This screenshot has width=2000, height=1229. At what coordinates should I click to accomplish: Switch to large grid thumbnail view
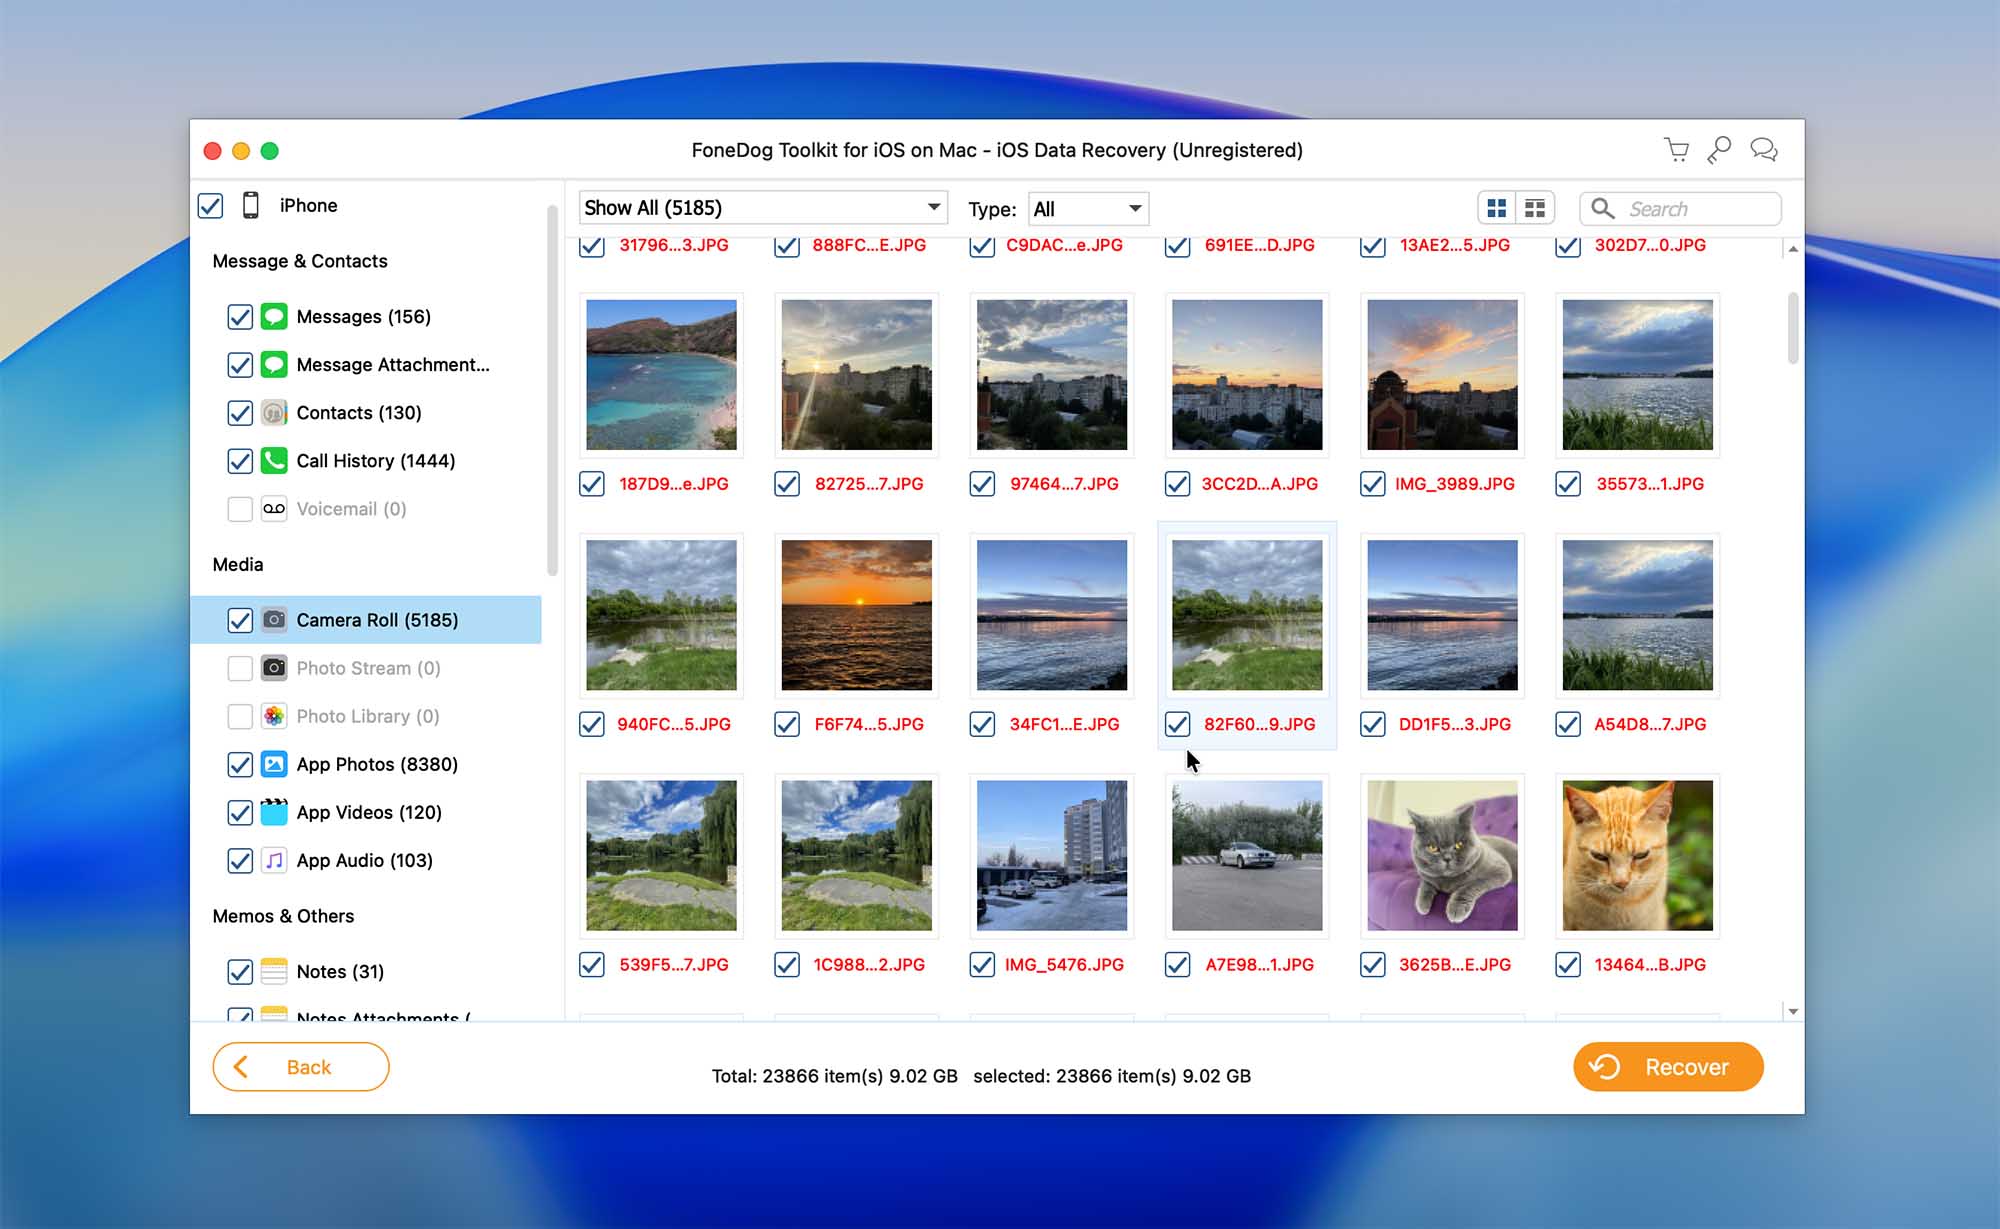tap(1497, 208)
